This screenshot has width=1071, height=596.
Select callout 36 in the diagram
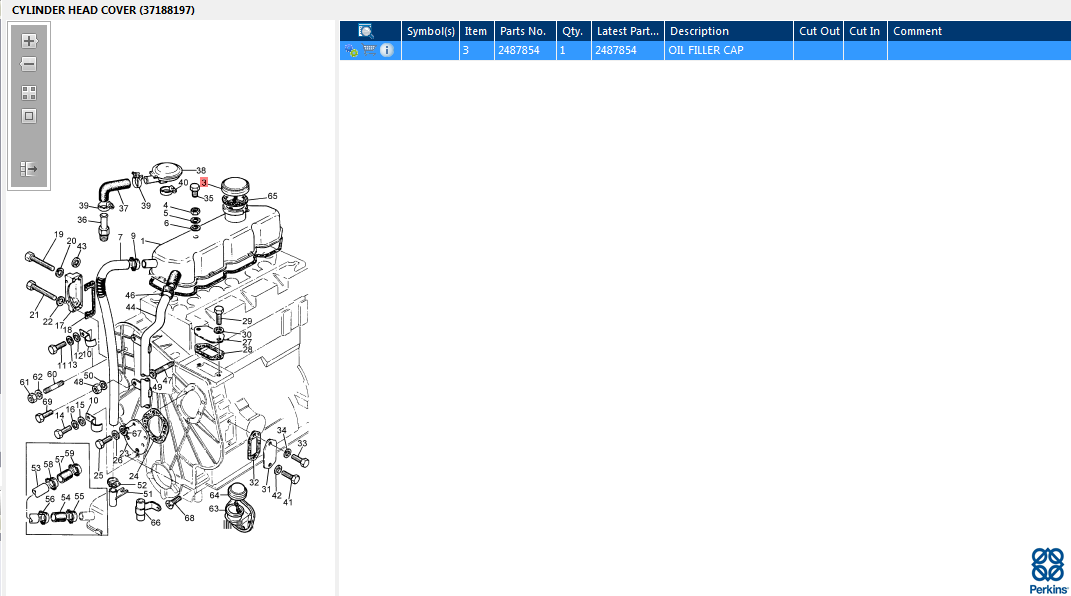(82, 220)
